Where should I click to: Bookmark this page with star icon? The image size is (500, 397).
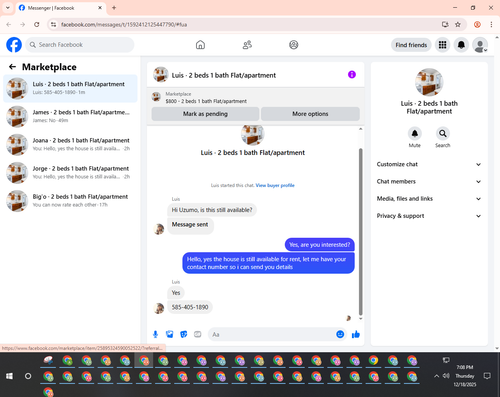coord(458,24)
